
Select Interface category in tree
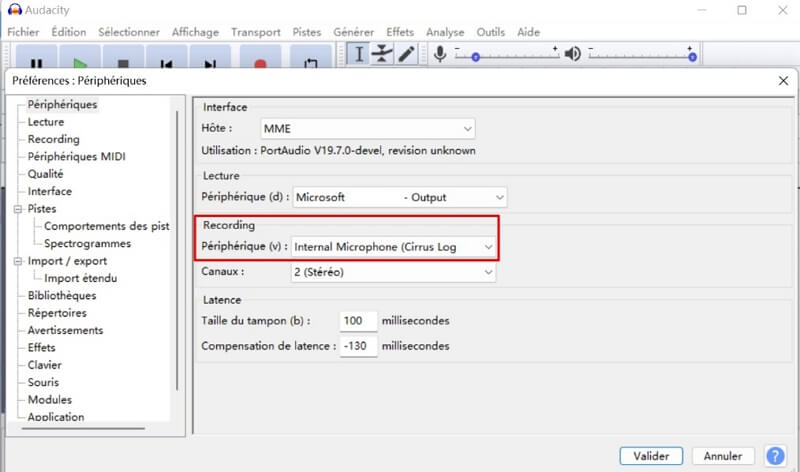point(49,191)
